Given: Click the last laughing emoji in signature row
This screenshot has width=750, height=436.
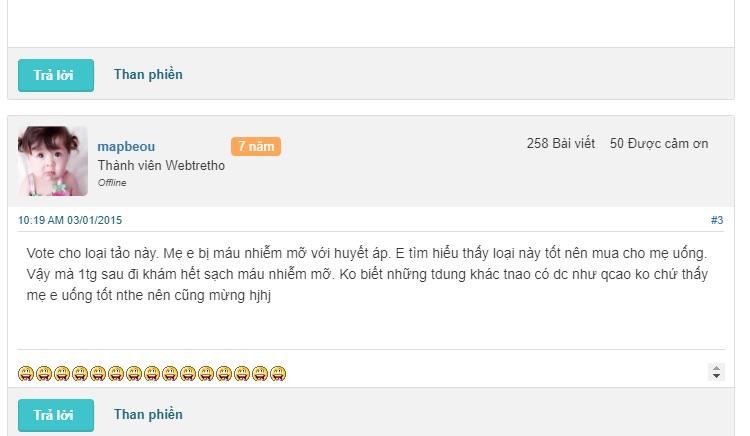Looking at the screenshot, I should [278, 373].
